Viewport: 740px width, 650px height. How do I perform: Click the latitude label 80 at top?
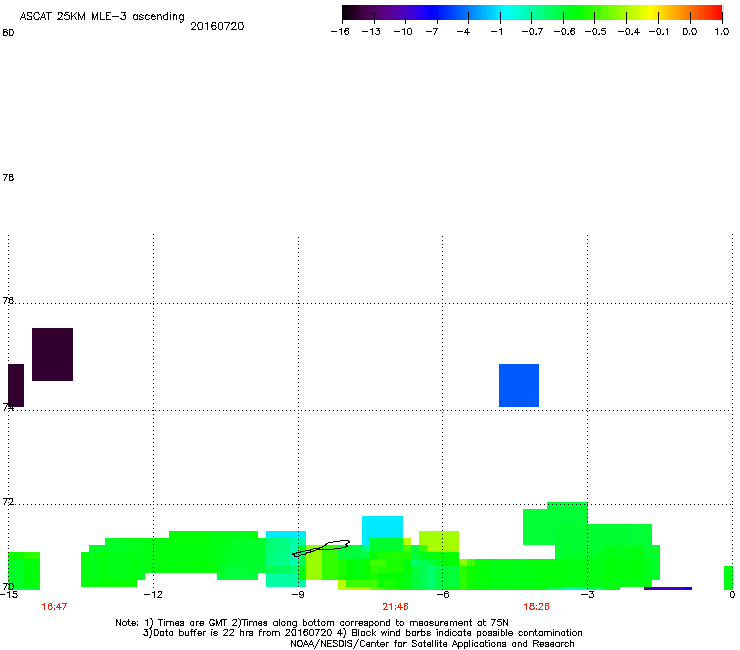pos(8,33)
